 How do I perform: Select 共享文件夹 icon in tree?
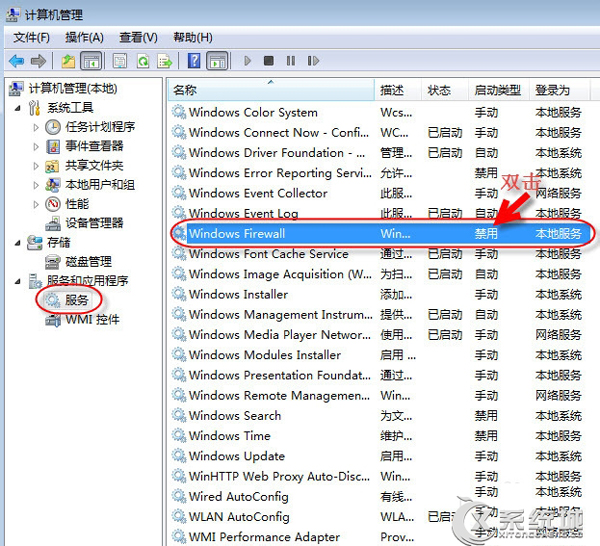pyautogui.click(x=52, y=166)
